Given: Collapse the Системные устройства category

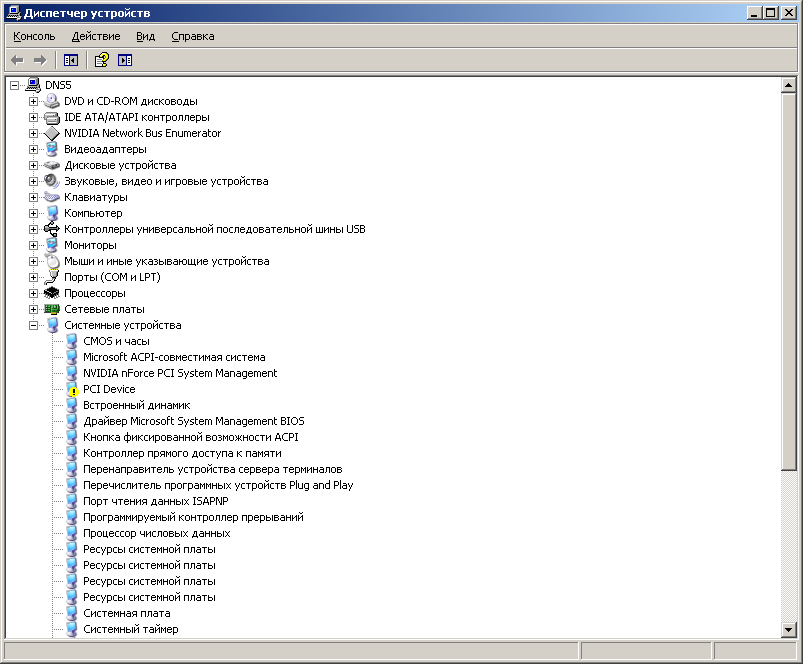Looking at the screenshot, I should point(33,325).
